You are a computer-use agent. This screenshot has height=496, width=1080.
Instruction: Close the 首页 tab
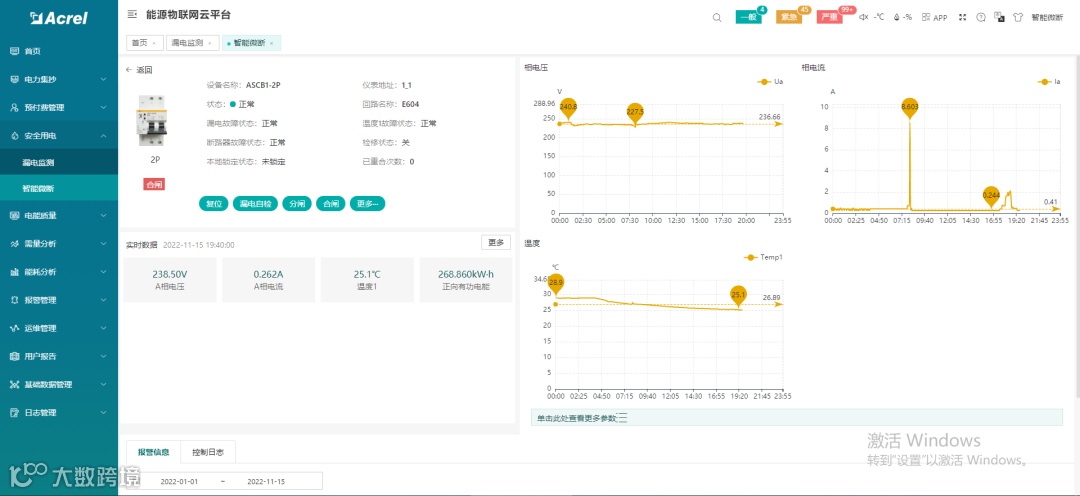154,43
